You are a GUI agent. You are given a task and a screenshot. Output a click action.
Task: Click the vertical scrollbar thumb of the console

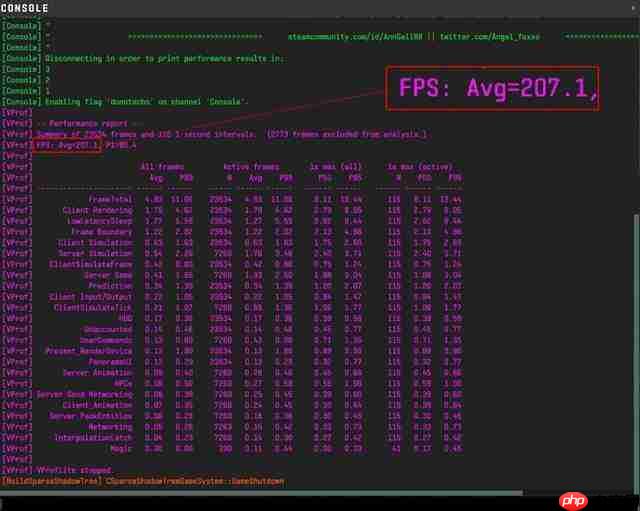click(x=636, y=352)
